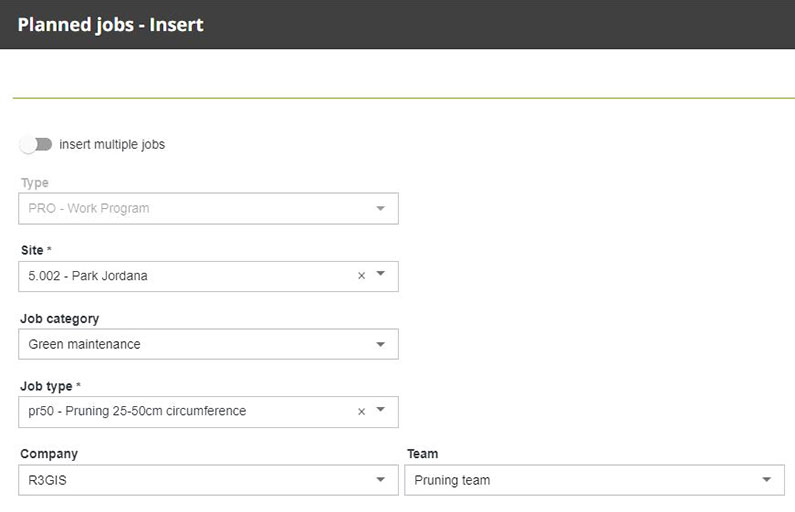Click the disabled Type dropdown arrow

[381, 208]
